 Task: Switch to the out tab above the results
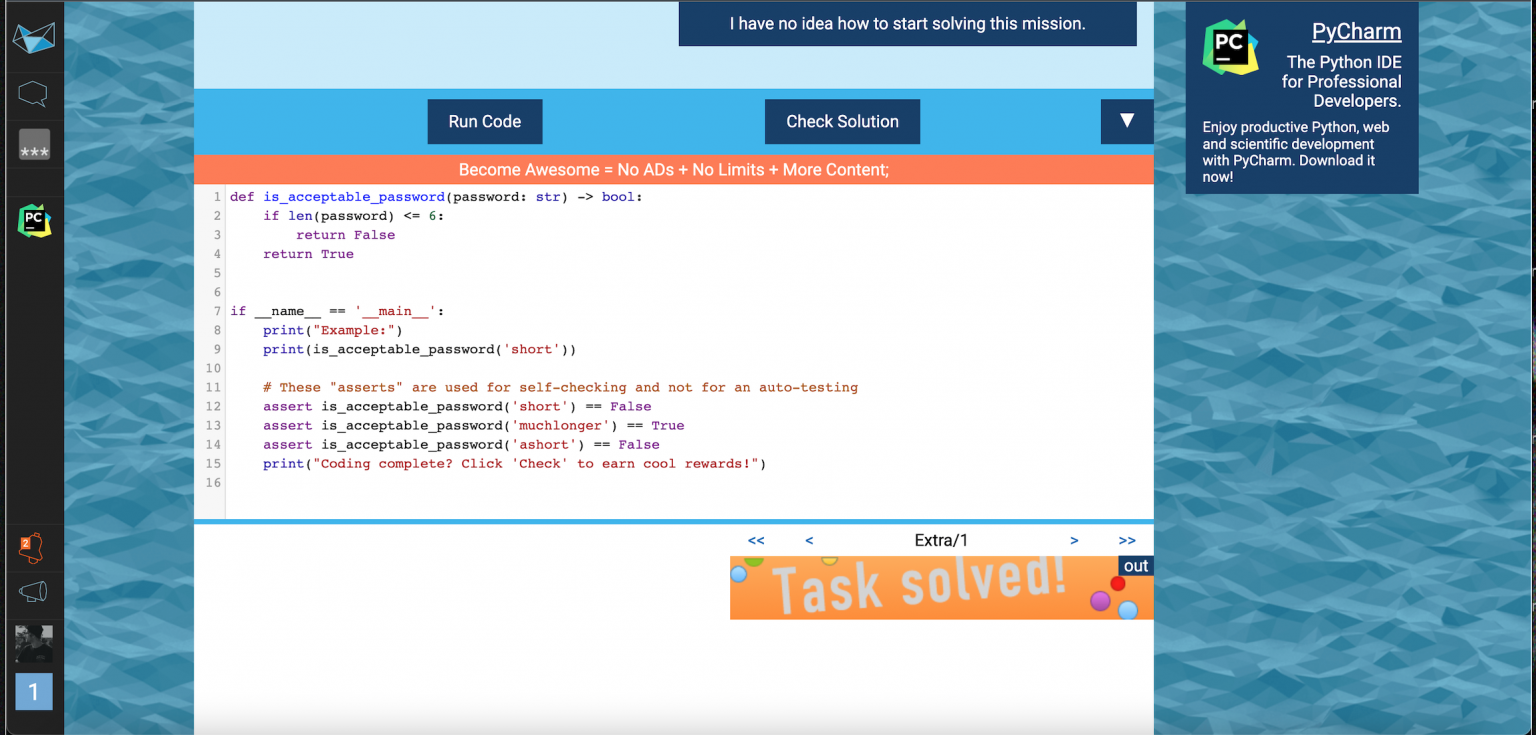pos(1135,566)
